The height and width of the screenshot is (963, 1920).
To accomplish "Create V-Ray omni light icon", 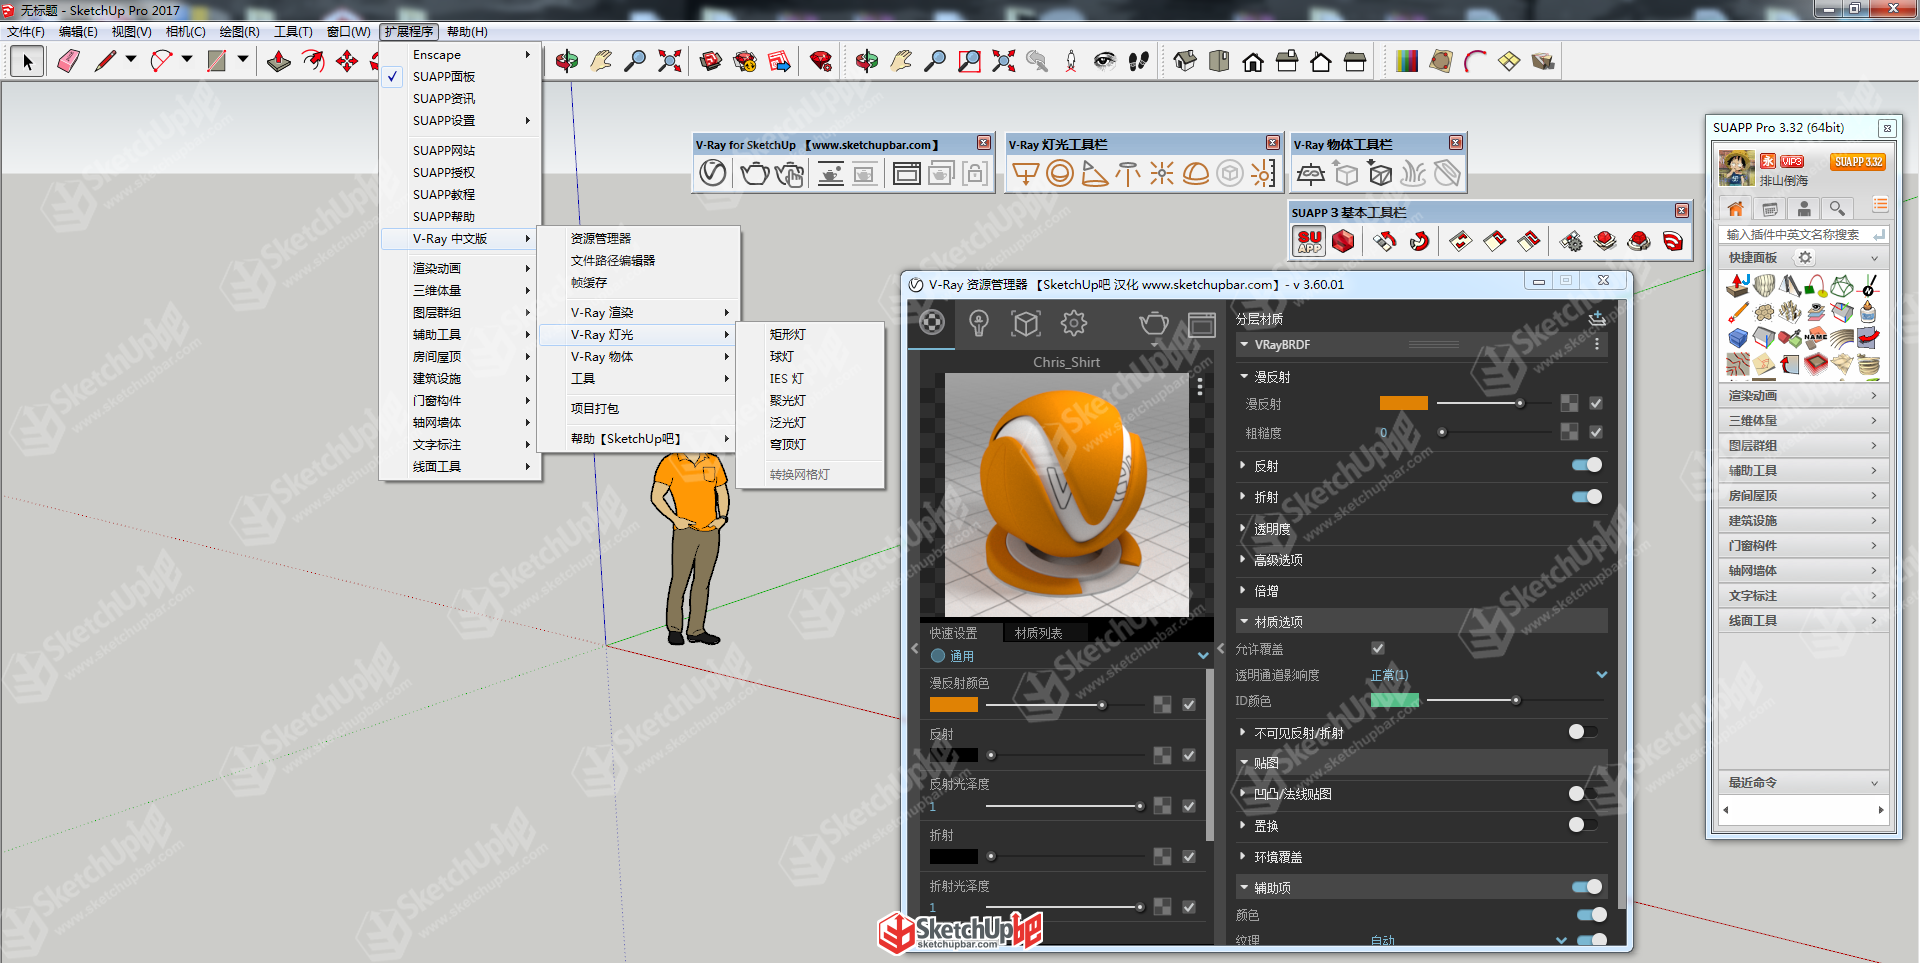I will (1162, 174).
